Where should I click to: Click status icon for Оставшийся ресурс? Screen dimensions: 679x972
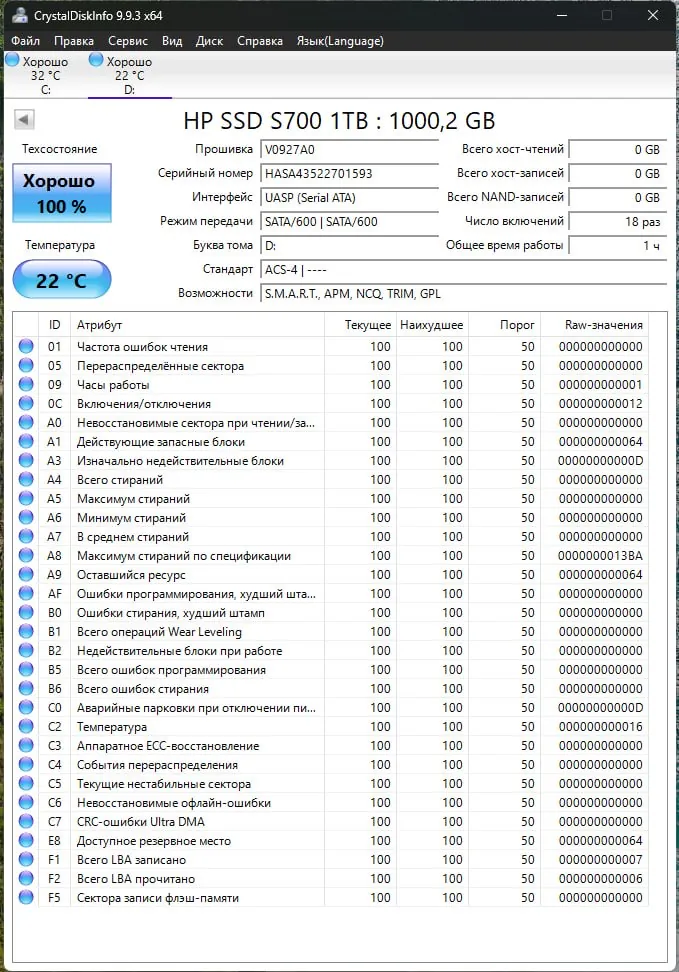(x=26, y=575)
